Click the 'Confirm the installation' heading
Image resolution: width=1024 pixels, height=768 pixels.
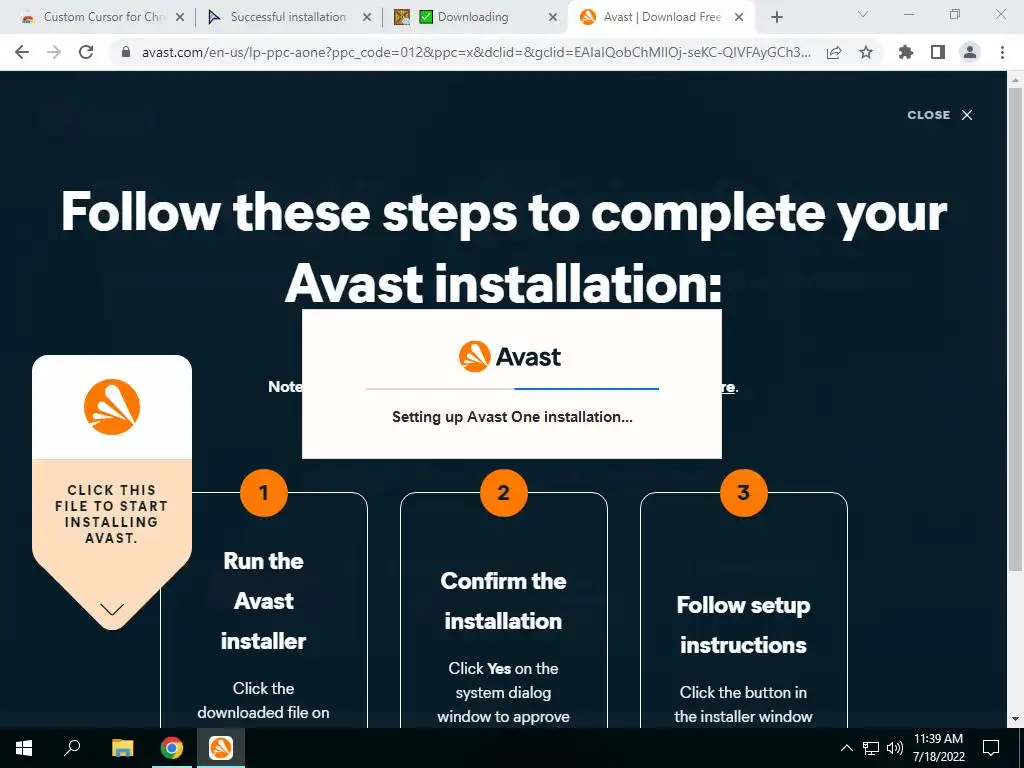coord(503,601)
